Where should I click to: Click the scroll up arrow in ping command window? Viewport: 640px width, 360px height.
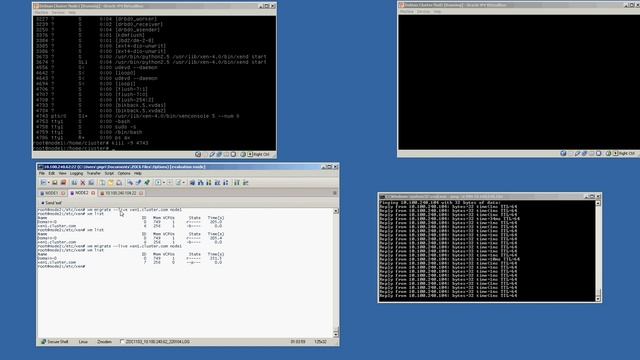(598, 203)
